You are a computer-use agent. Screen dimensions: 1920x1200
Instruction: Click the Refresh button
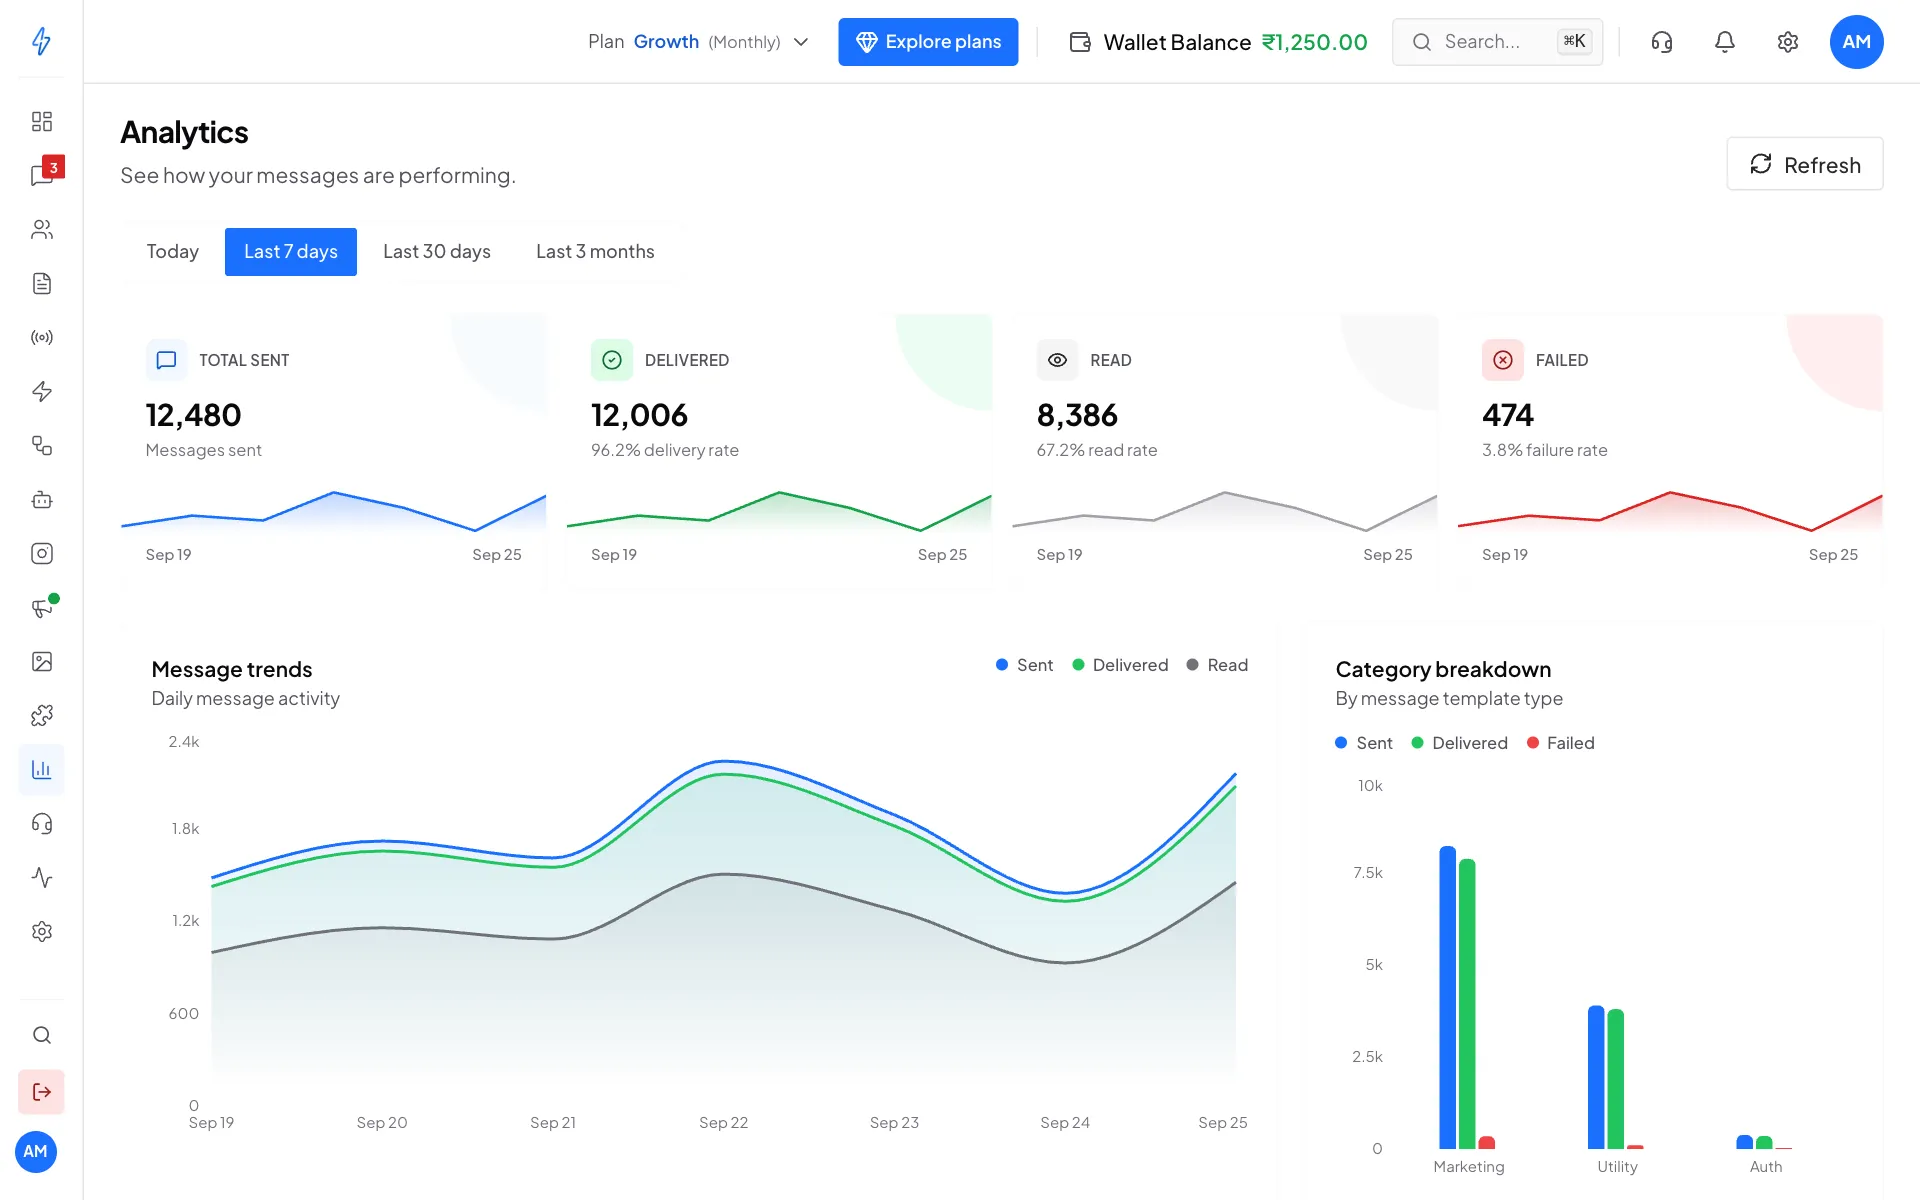(1805, 164)
